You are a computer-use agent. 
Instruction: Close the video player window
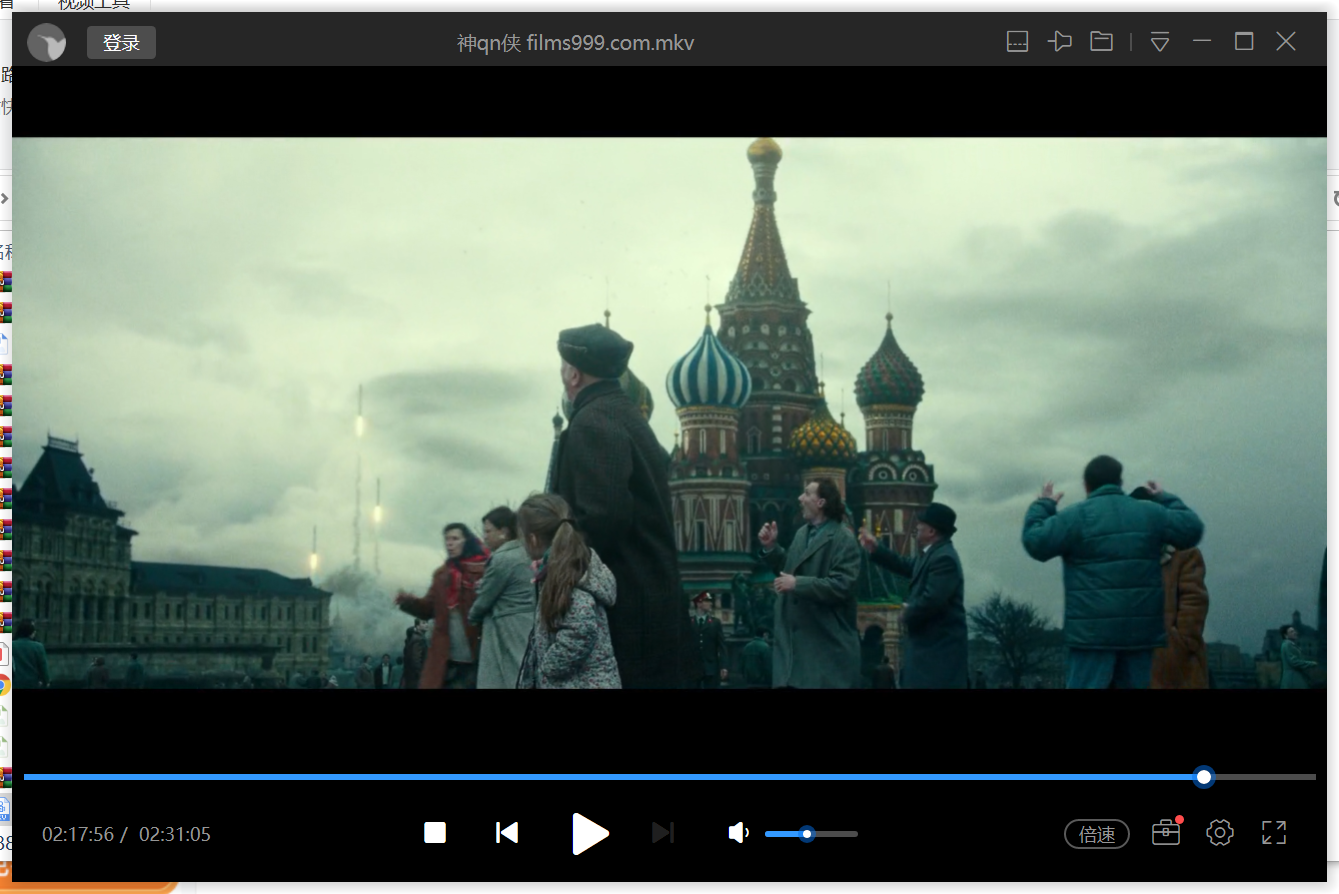click(x=1286, y=41)
